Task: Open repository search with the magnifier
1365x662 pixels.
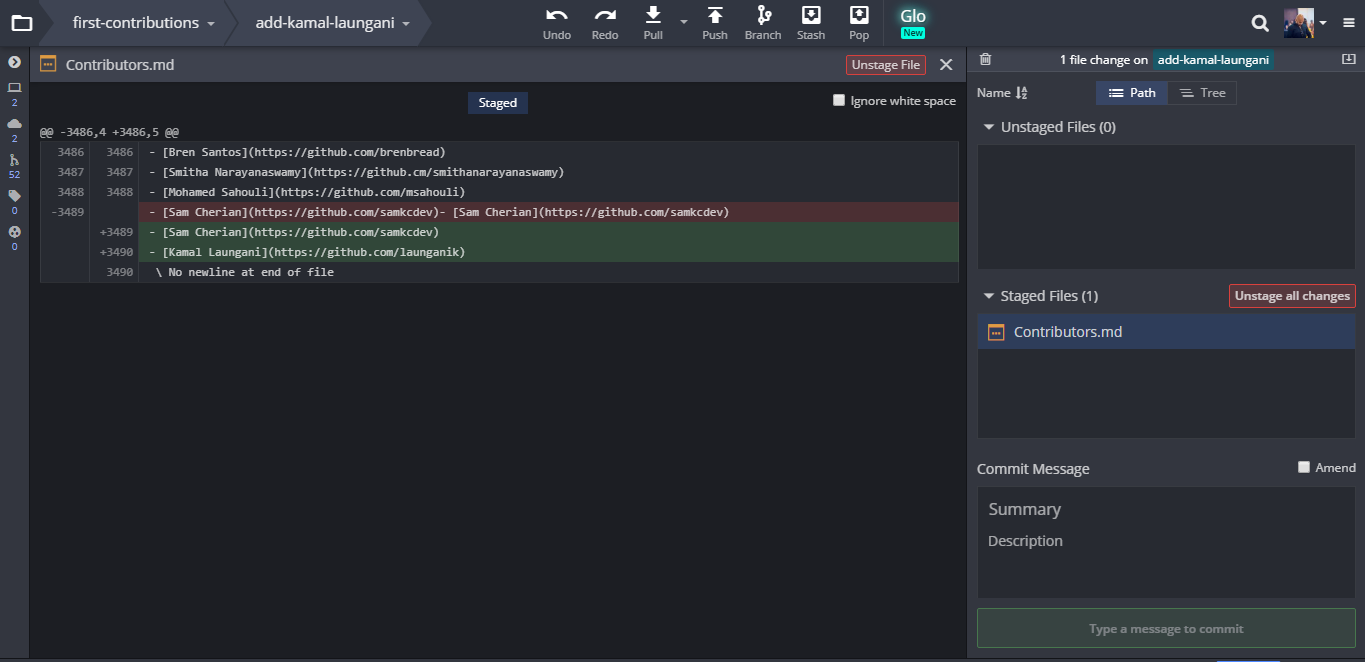Action: pos(1258,21)
